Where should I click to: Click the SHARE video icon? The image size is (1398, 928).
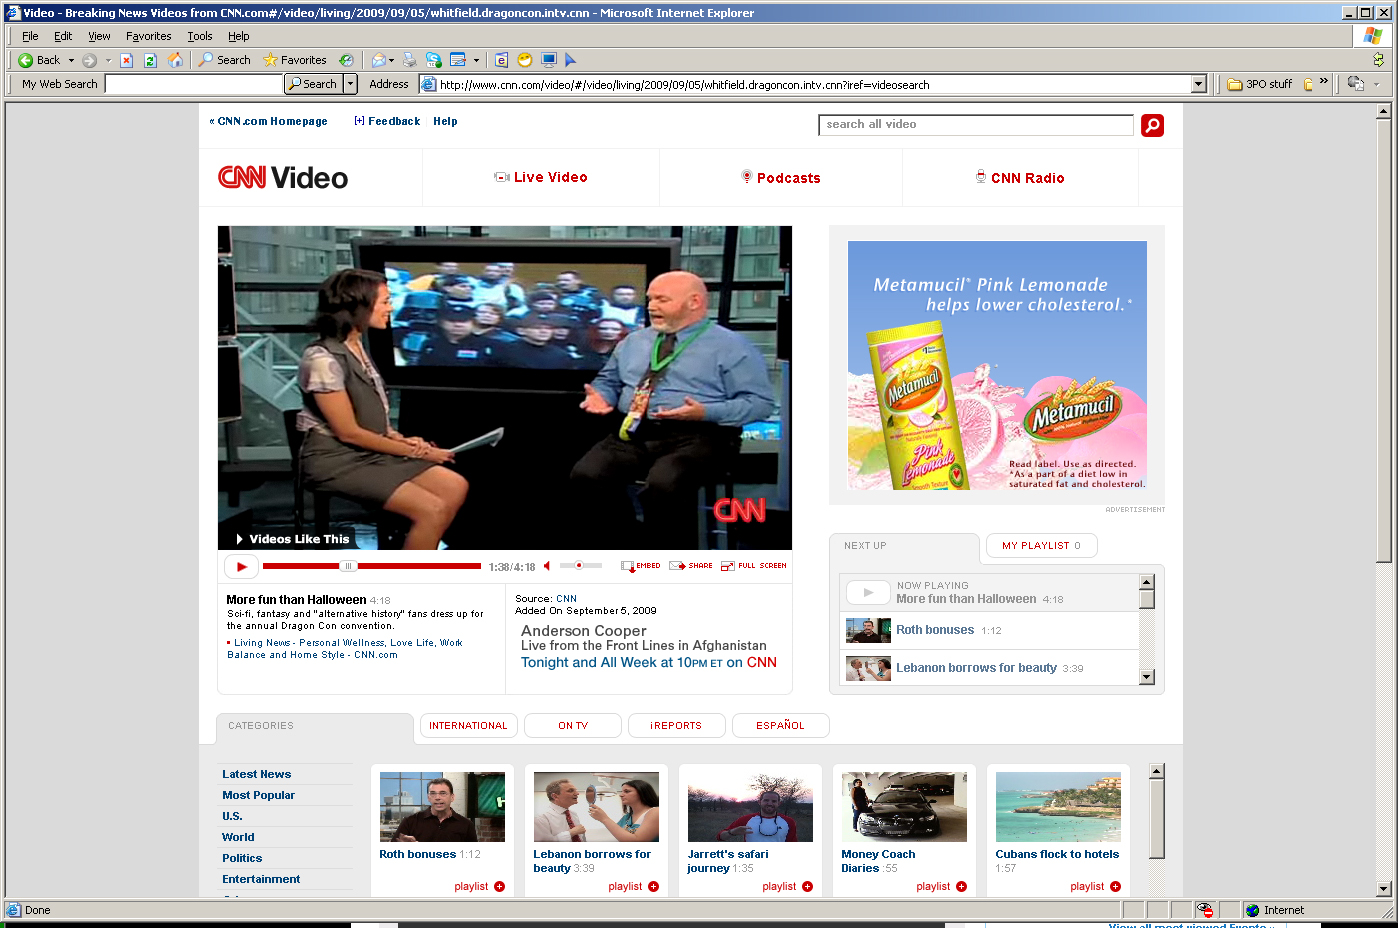pos(691,566)
